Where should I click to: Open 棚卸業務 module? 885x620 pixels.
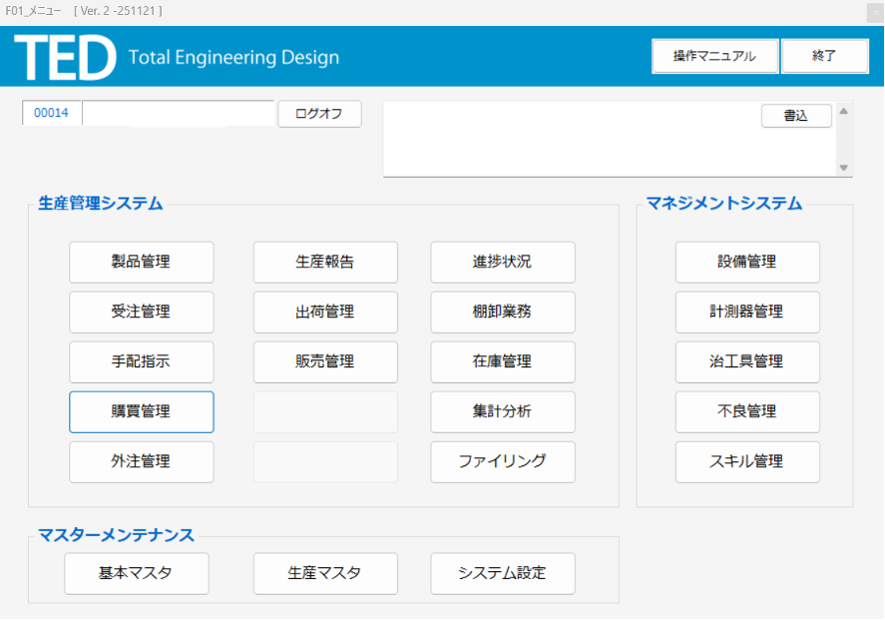coord(502,312)
